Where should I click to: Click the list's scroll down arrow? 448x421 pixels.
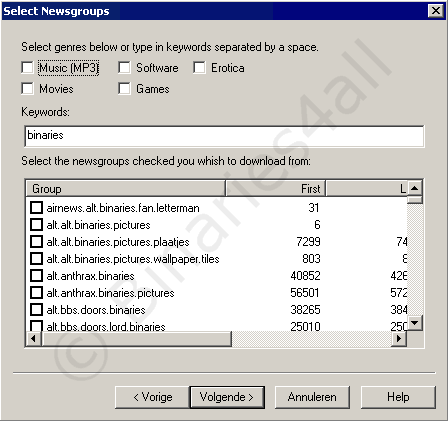click(x=415, y=323)
